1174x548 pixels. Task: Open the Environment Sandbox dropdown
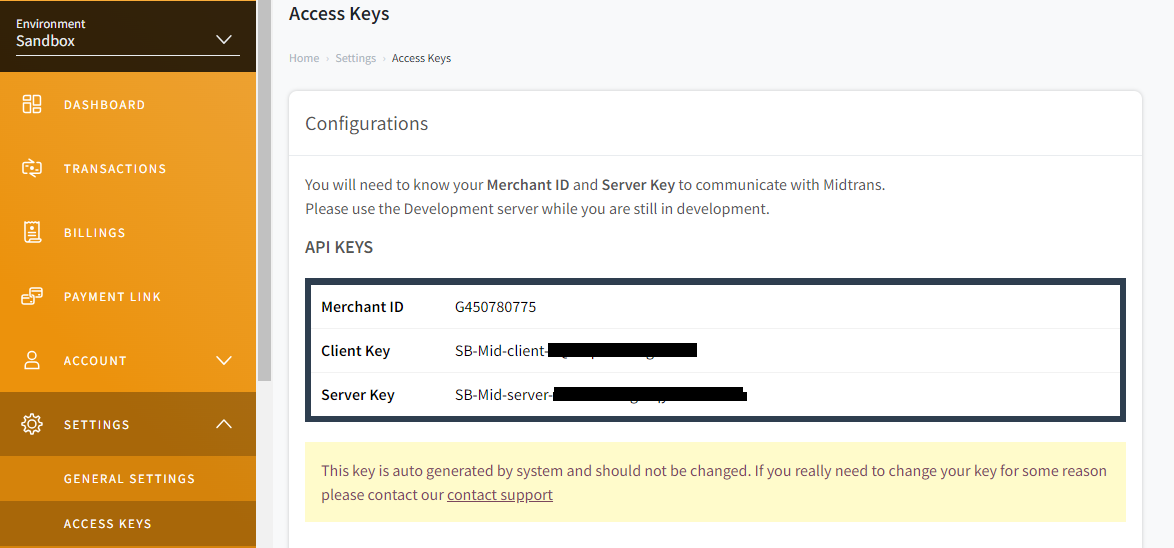tap(127, 34)
